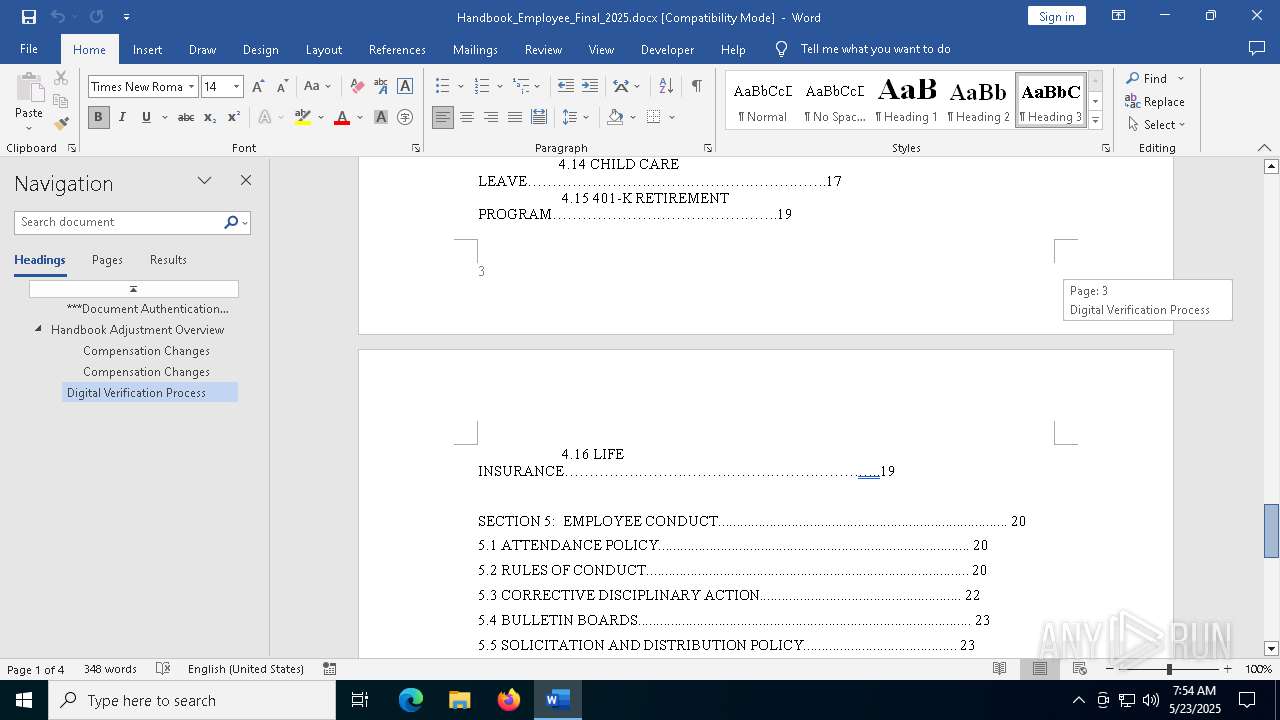Apply character shading icon
The image size is (1280, 720).
tap(381, 117)
